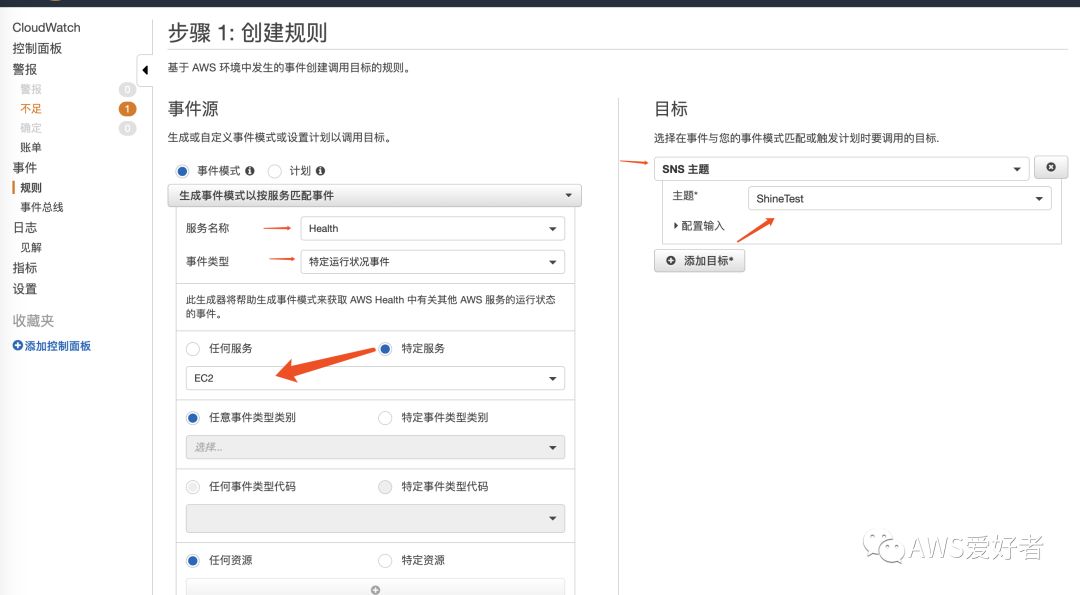The height and width of the screenshot is (595, 1080).
Task: Open the empty event type code dropdown
Action: [x=375, y=519]
